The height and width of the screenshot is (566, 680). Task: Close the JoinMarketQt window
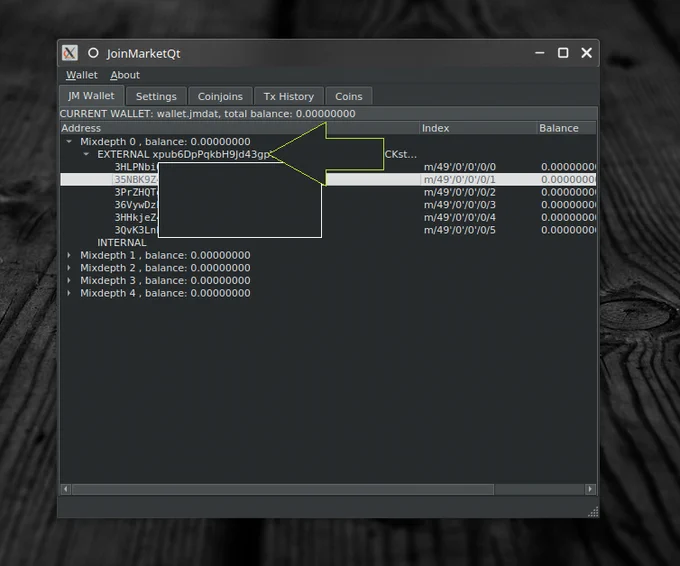pos(586,53)
